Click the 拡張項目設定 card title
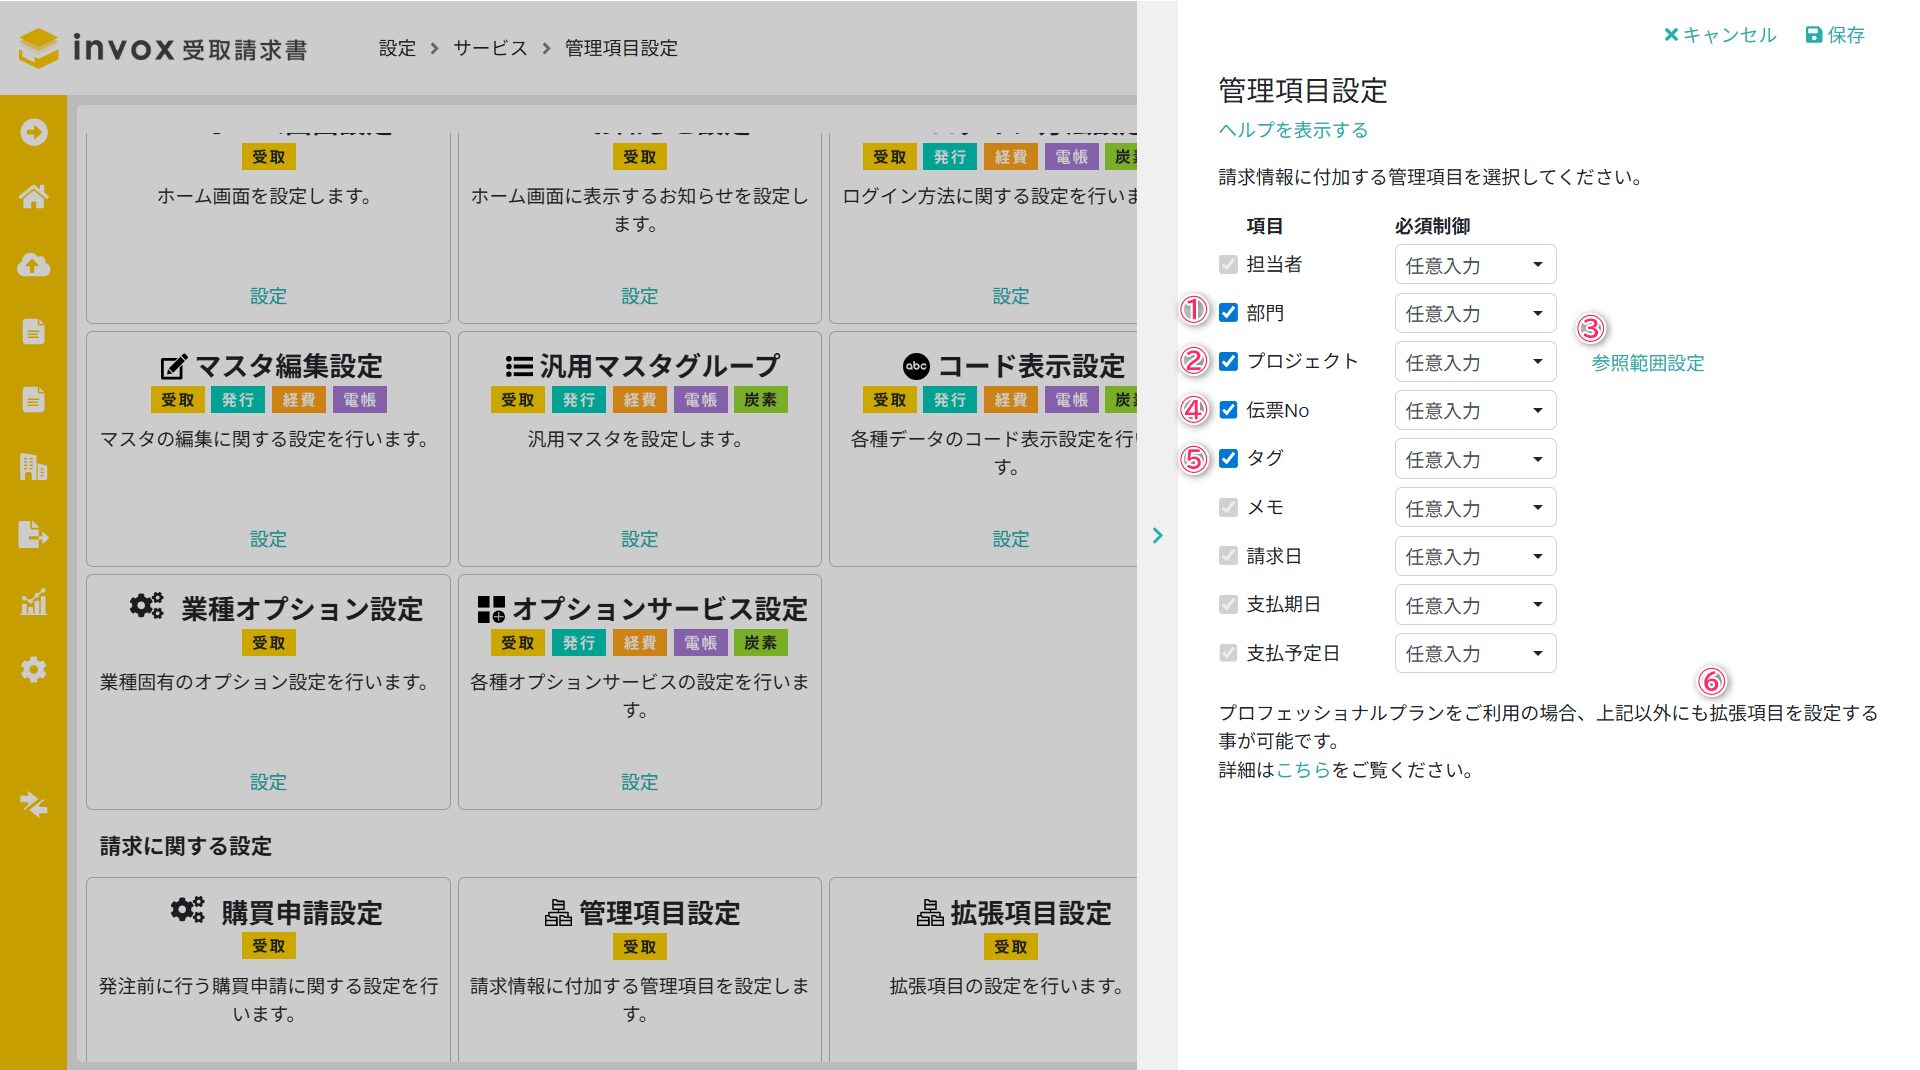 [1031, 913]
